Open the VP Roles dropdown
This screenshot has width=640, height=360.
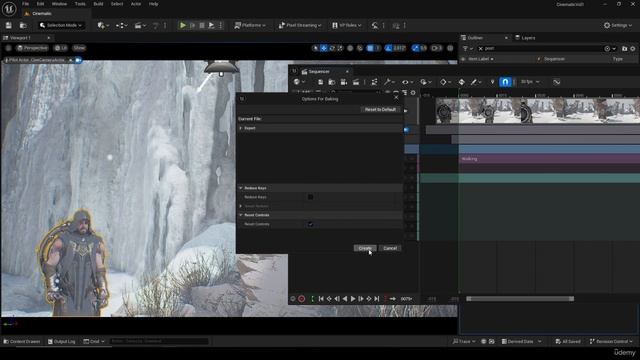pos(347,25)
